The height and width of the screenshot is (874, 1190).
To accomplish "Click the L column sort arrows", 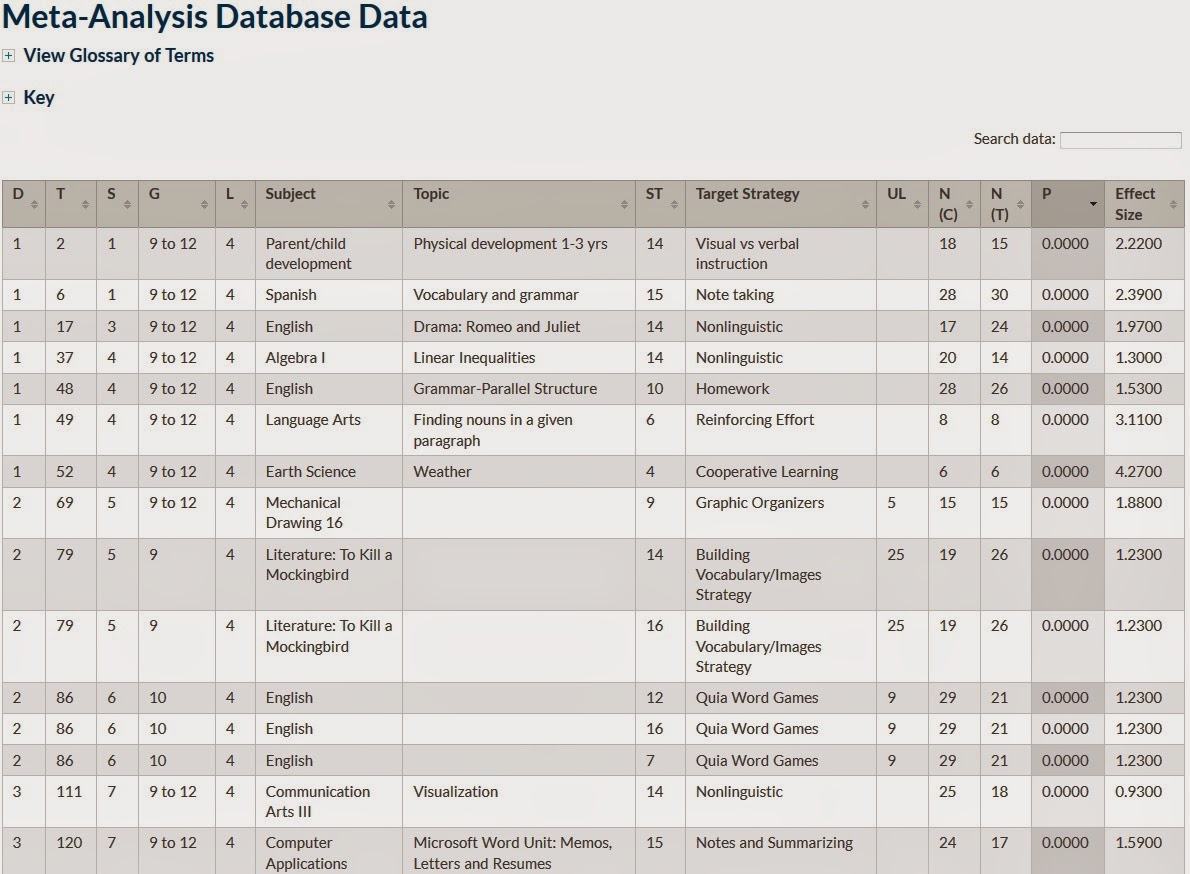I will pyautogui.click(x=244, y=205).
